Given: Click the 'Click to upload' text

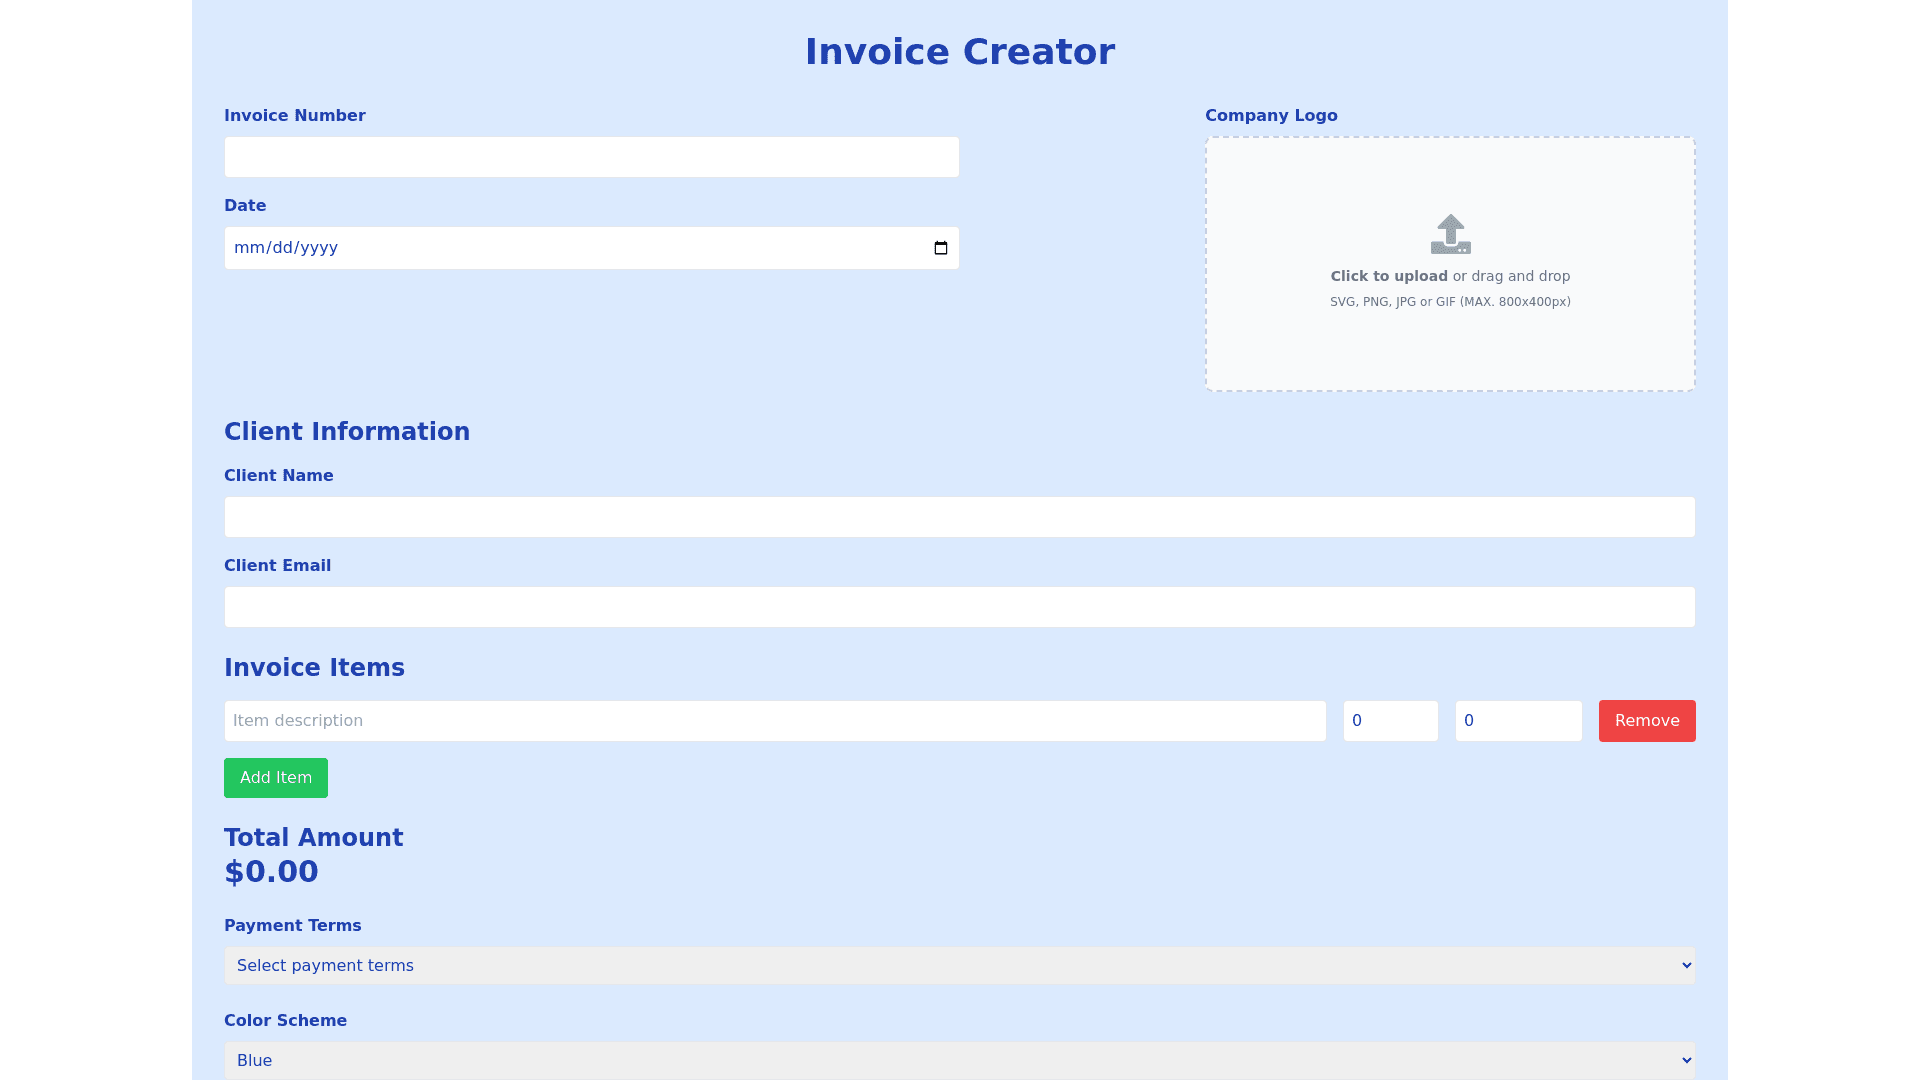Looking at the screenshot, I should tap(1388, 276).
